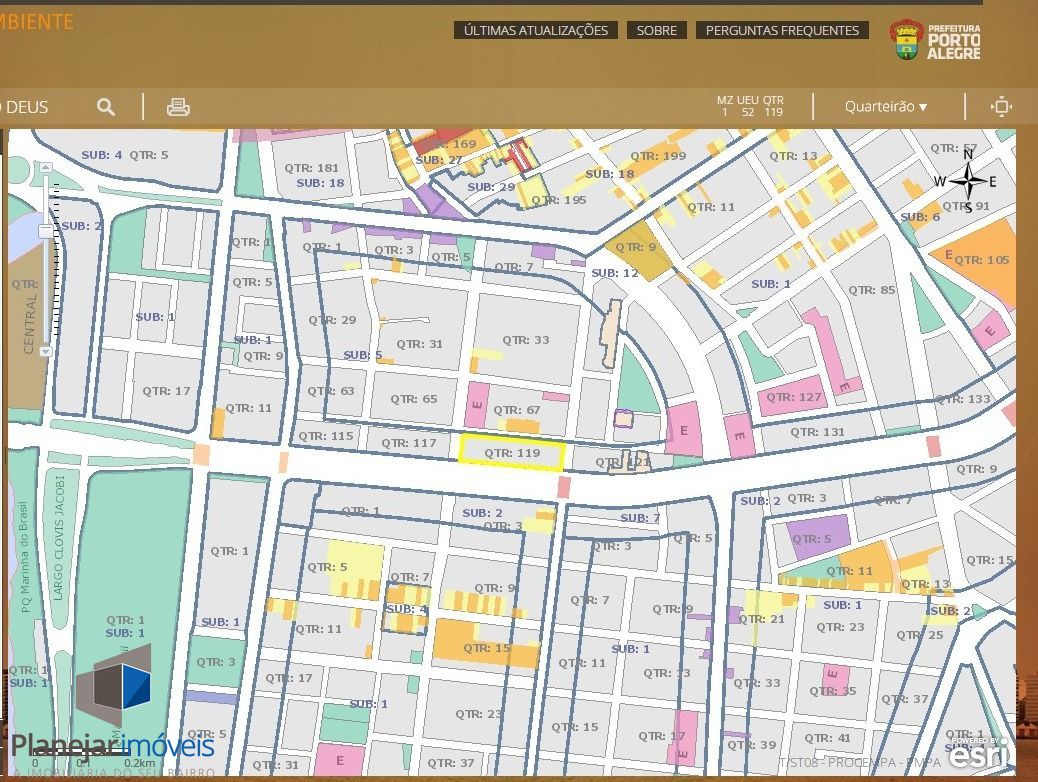
Task: Click the QTR: 127 block on map
Action: (x=795, y=397)
